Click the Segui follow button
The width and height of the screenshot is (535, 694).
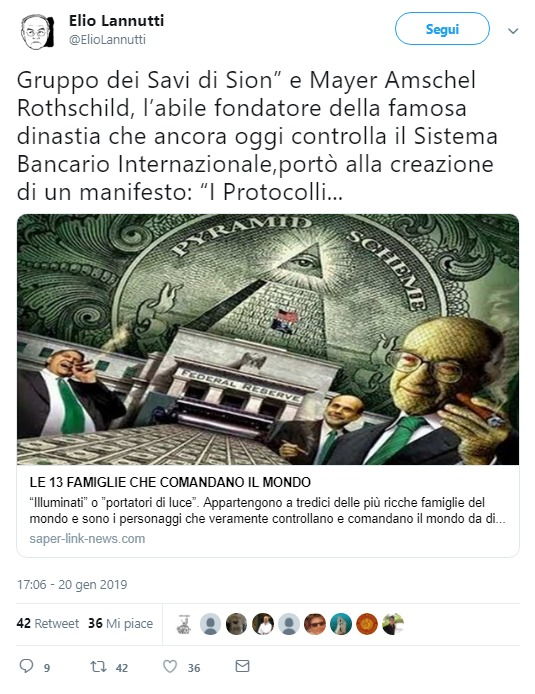442,29
